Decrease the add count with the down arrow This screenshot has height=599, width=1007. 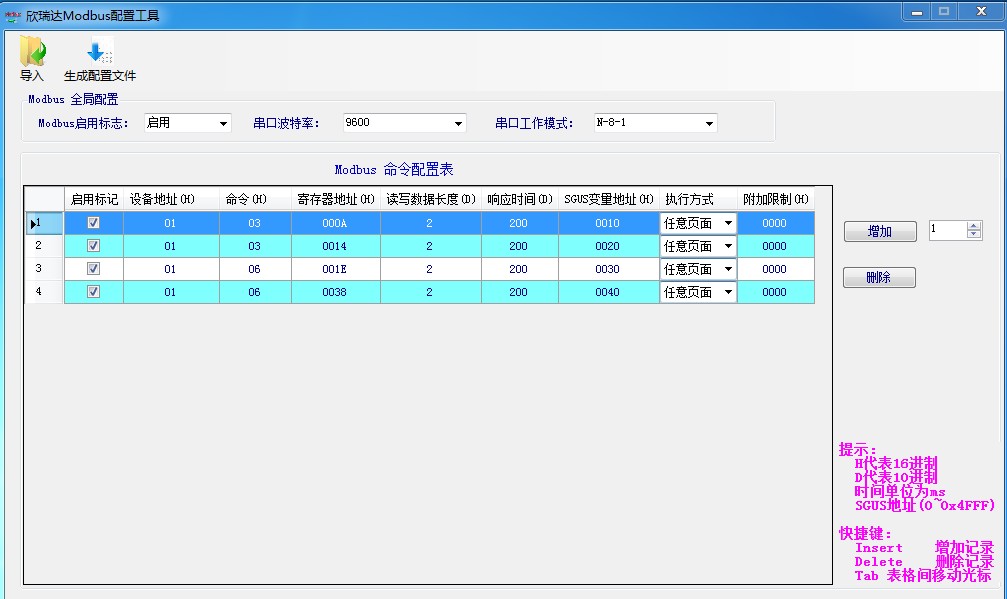[x=974, y=235]
